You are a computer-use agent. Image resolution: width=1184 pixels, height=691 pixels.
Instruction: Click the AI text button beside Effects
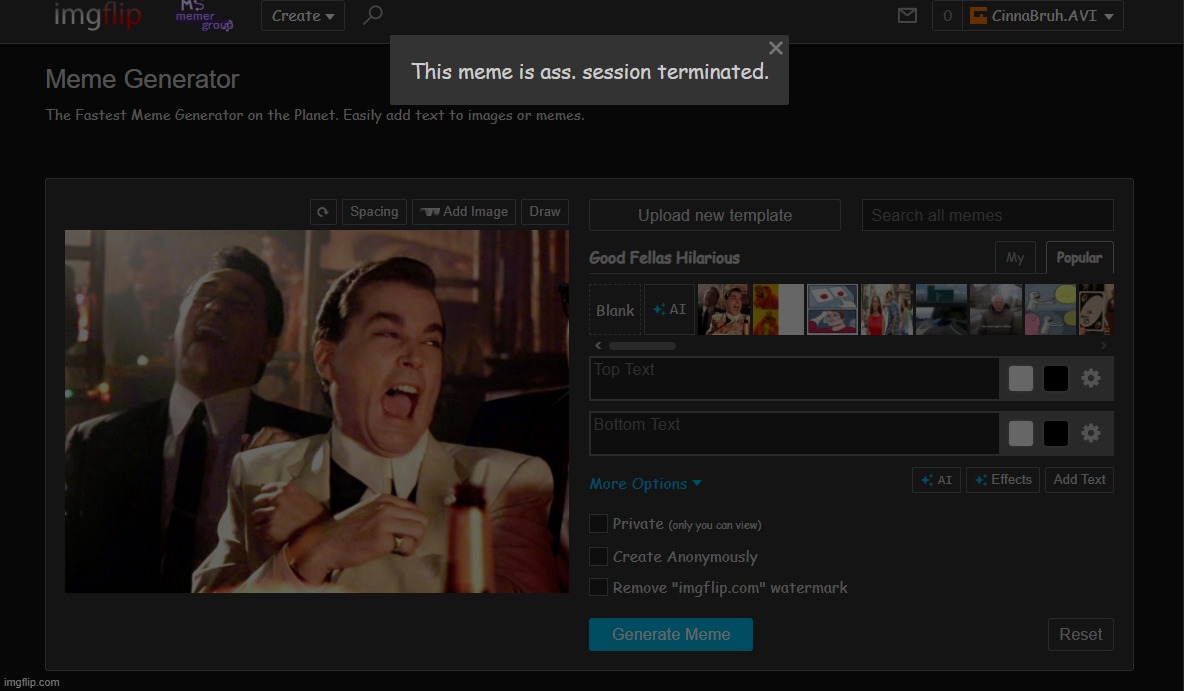tap(936, 480)
